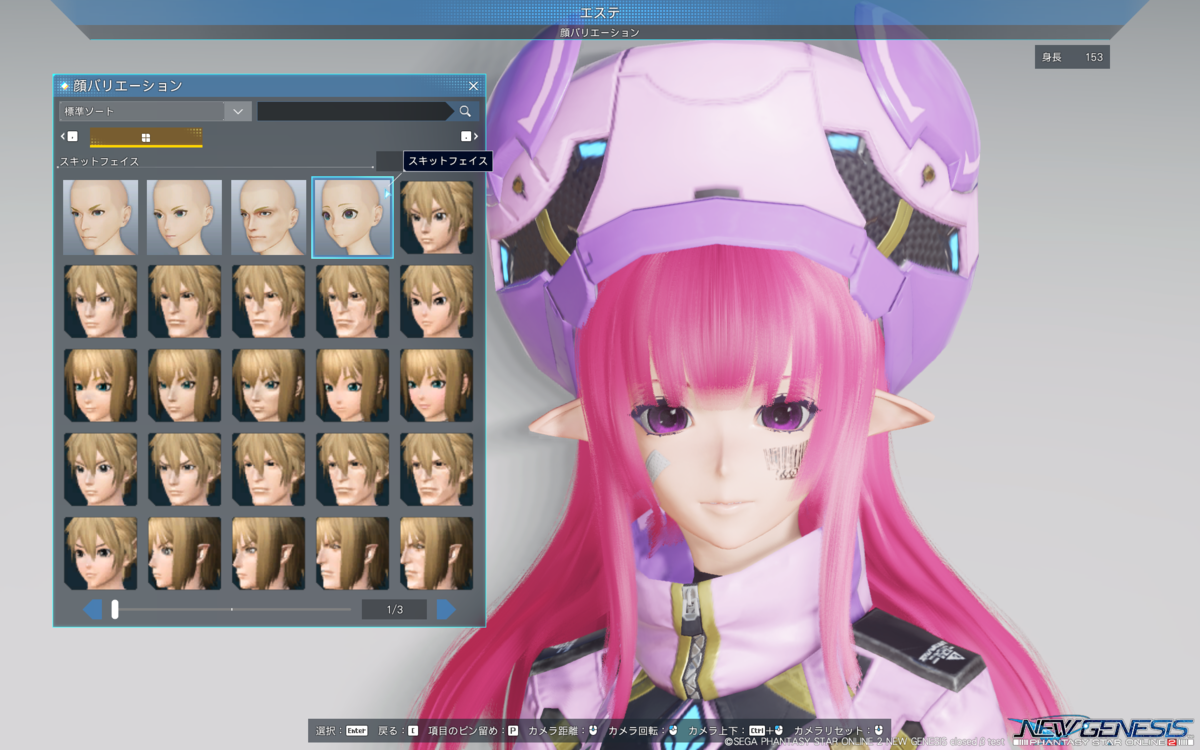Select last side-profile face in bottom row

[437, 553]
